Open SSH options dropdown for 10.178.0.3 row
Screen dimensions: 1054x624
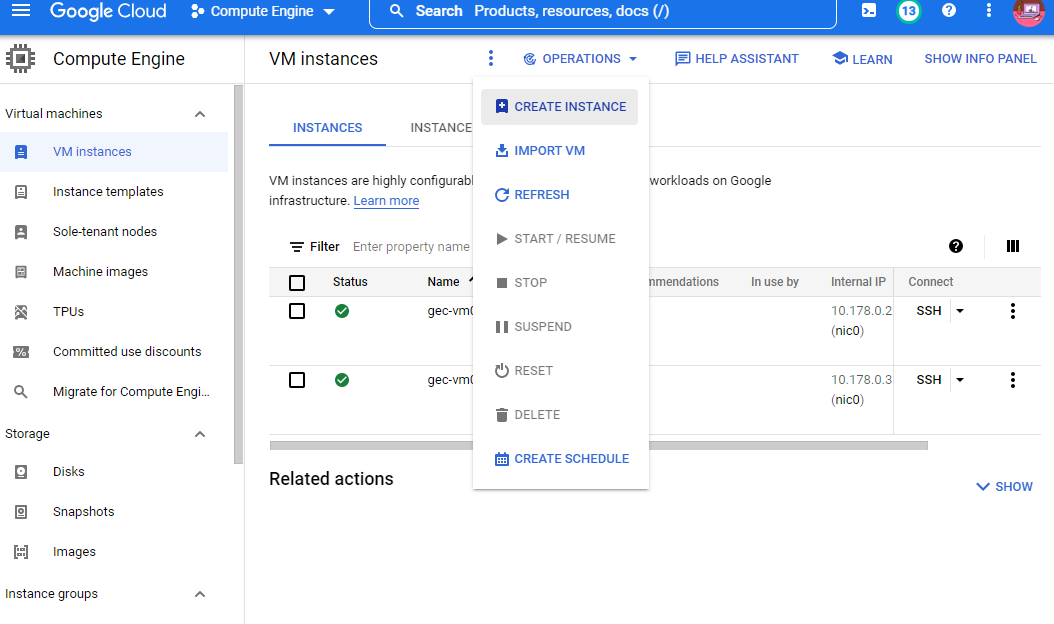pos(960,380)
